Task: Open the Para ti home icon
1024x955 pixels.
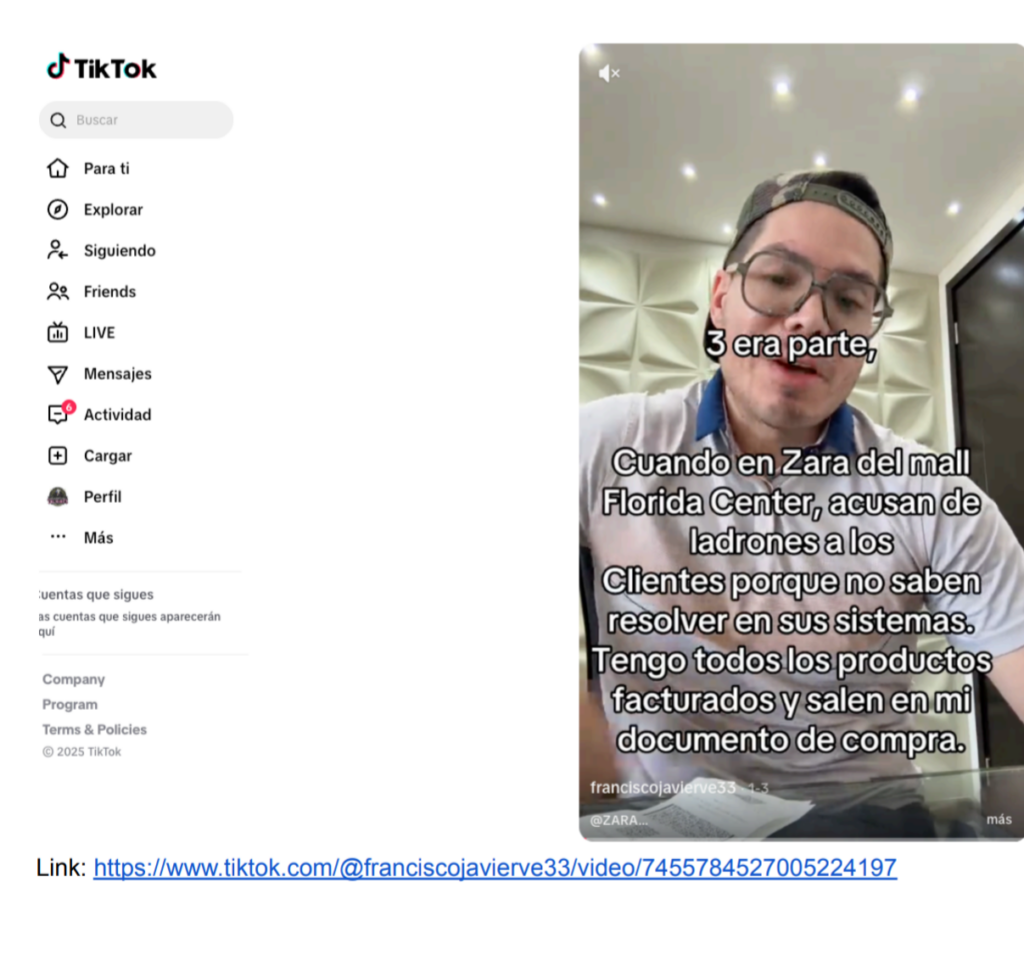Action: [x=58, y=168]
